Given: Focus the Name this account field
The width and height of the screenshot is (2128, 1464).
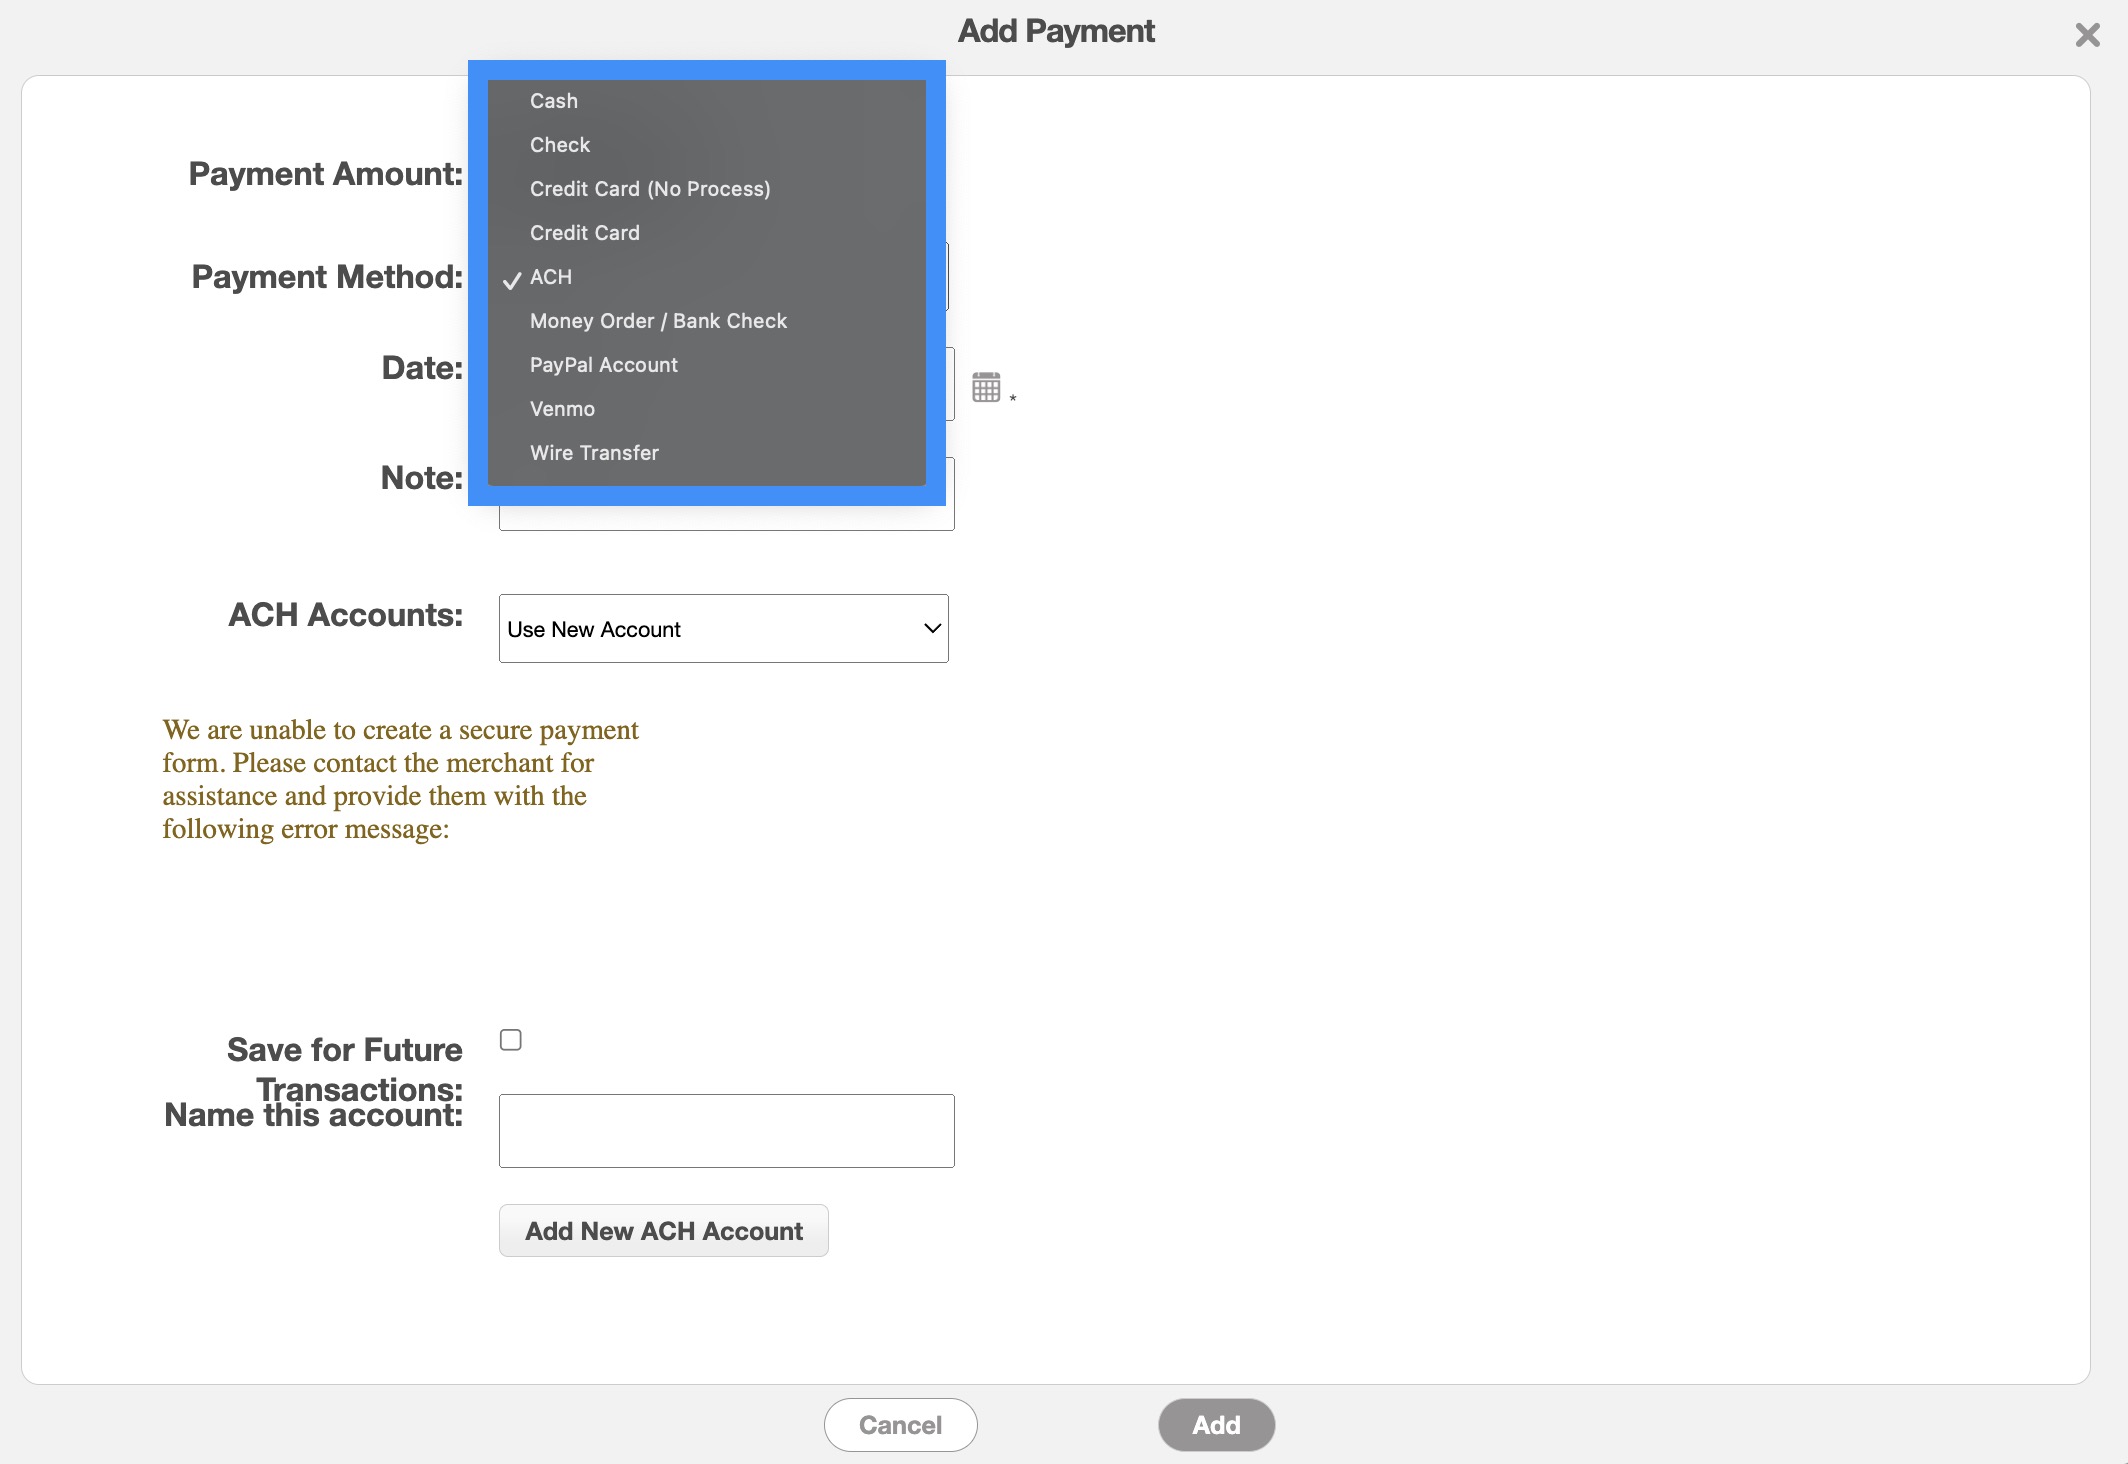Looking at the screenshot, I should pyautogui.click(x=726, y=1131).
